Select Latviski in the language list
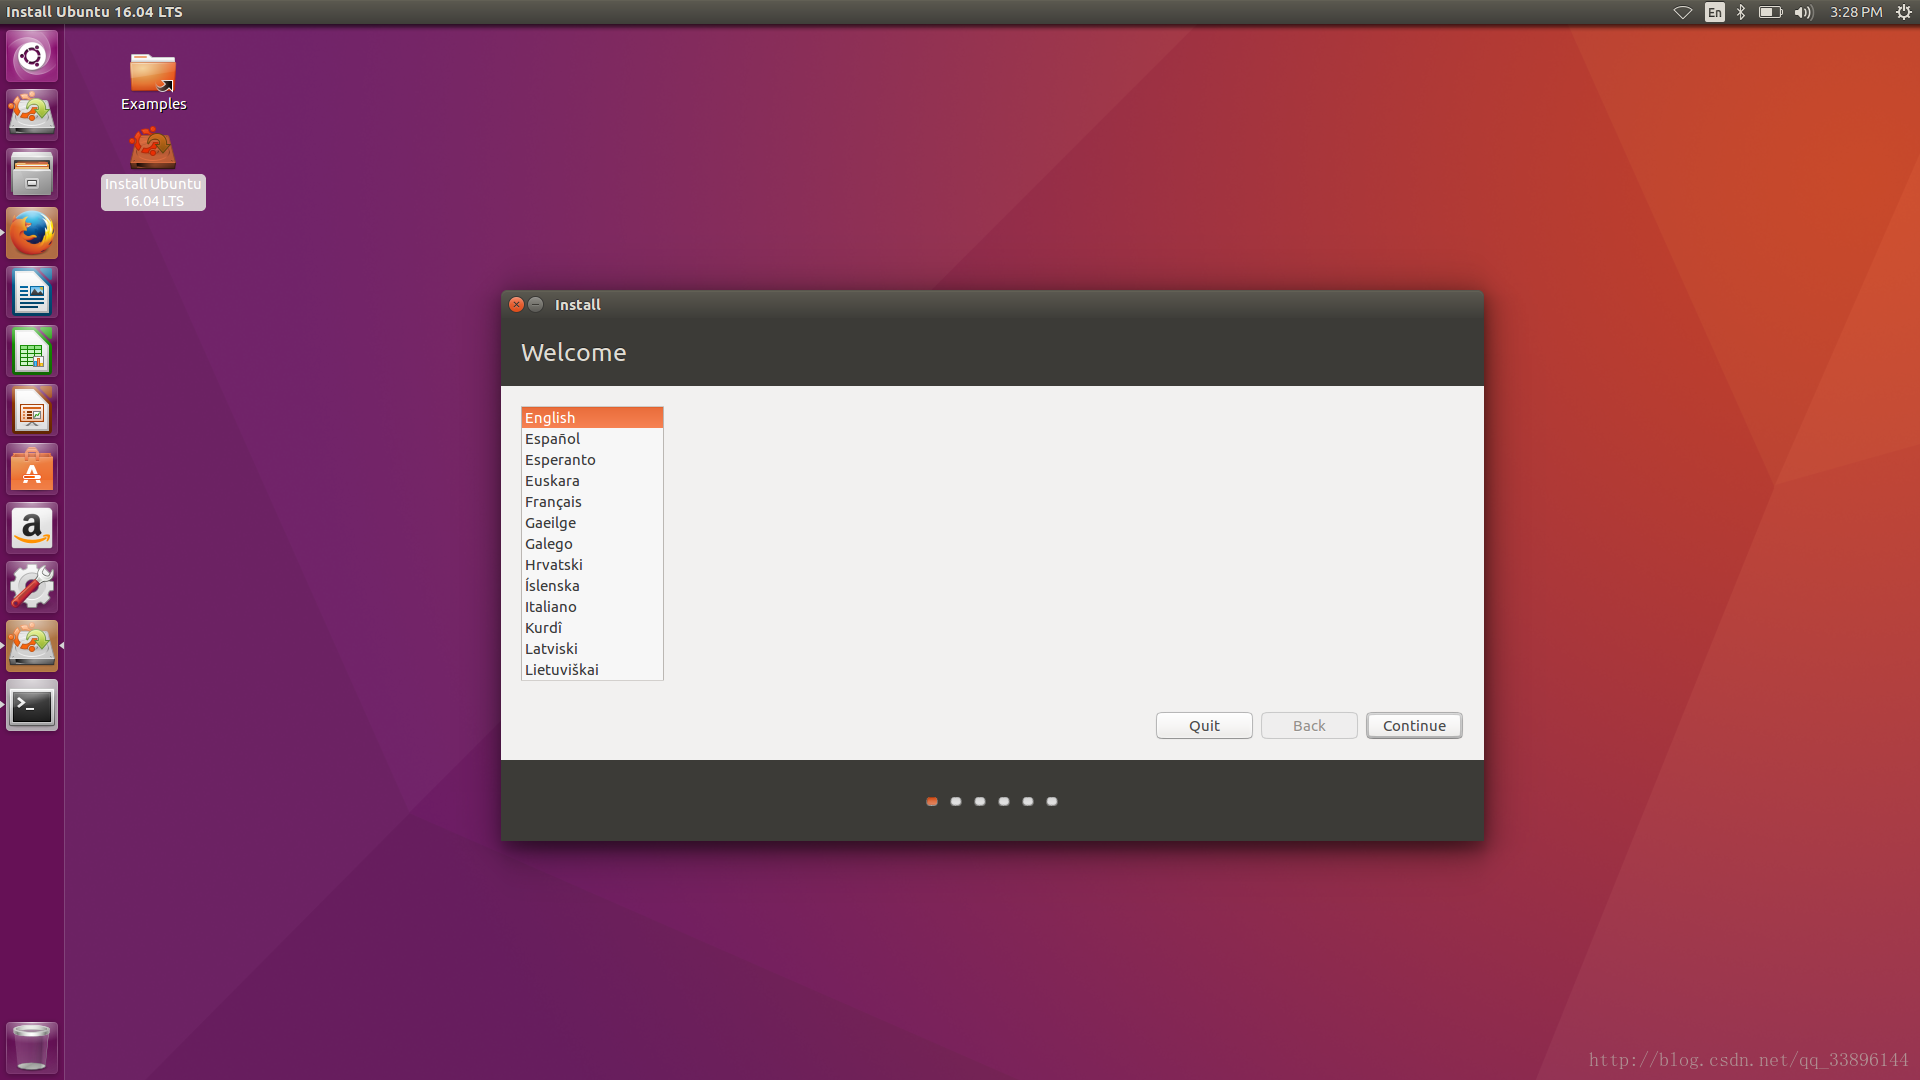 tap(592, 649)
